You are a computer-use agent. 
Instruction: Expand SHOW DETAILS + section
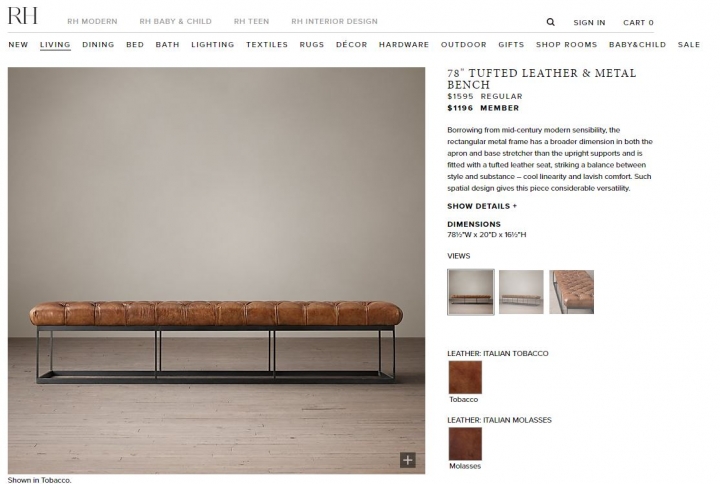point(482,206)
